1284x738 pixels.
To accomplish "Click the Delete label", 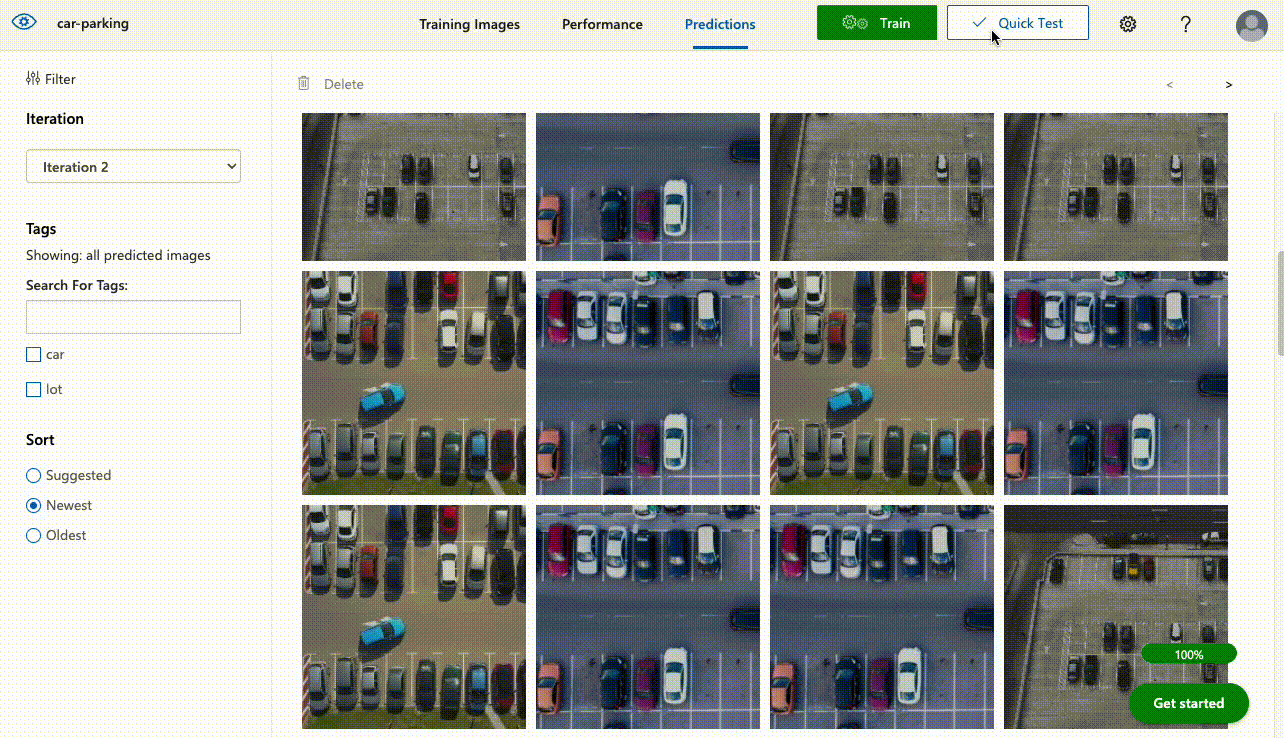I will coord(344,84).
